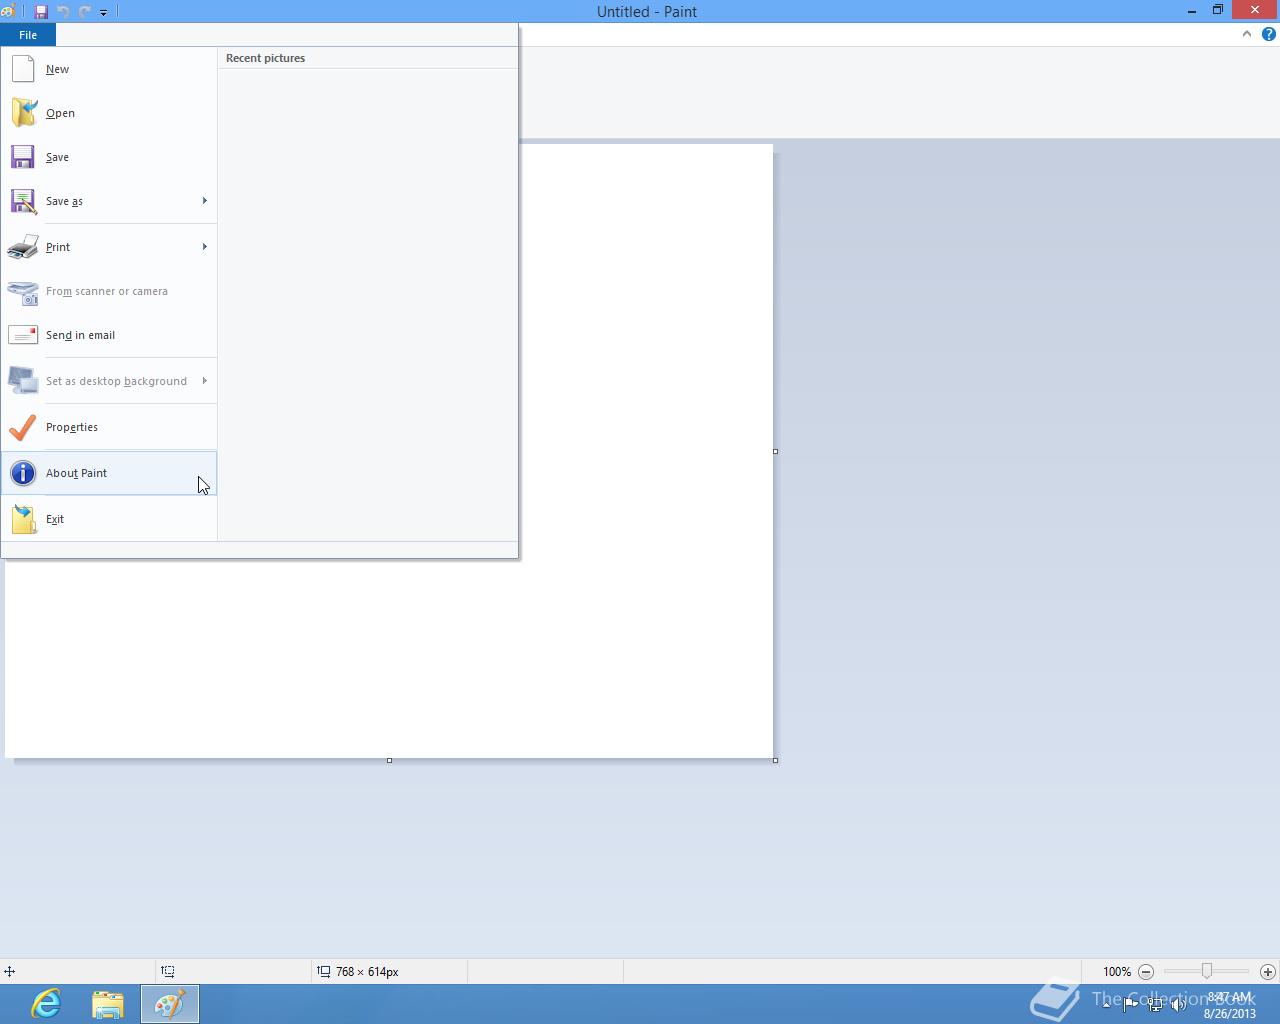Open Customize Quick Access Toolbar dropdown
Screen dimensions: 1280x1024
point(103,12)
